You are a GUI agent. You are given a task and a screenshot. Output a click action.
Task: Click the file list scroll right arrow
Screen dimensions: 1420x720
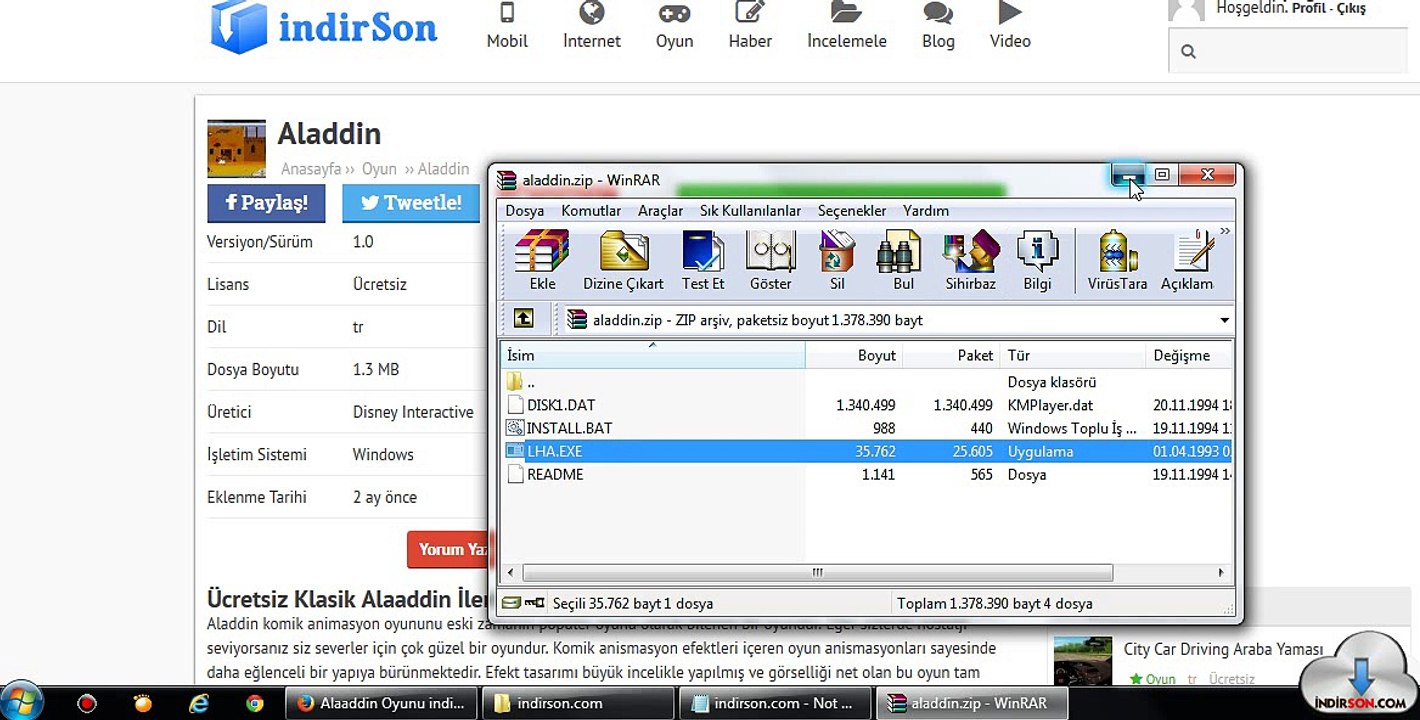1221,573
